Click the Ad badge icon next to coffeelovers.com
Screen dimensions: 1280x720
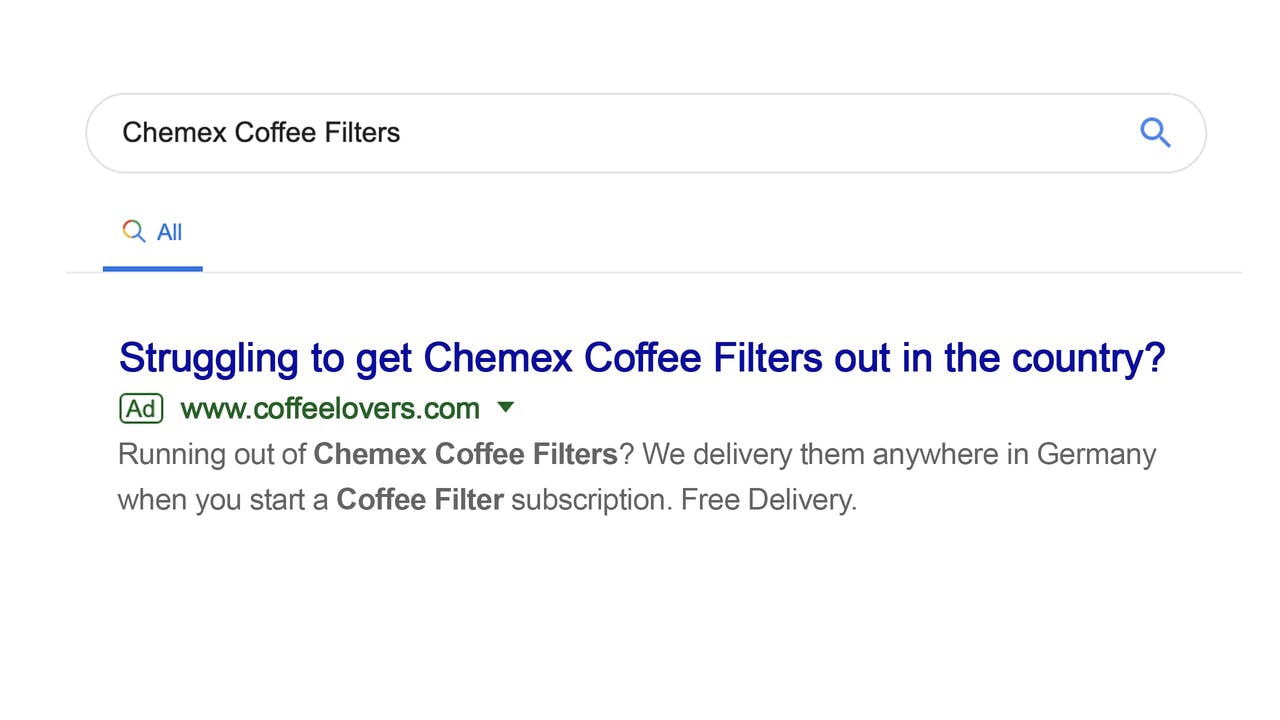pyautogui.click(x=141, y=408)
